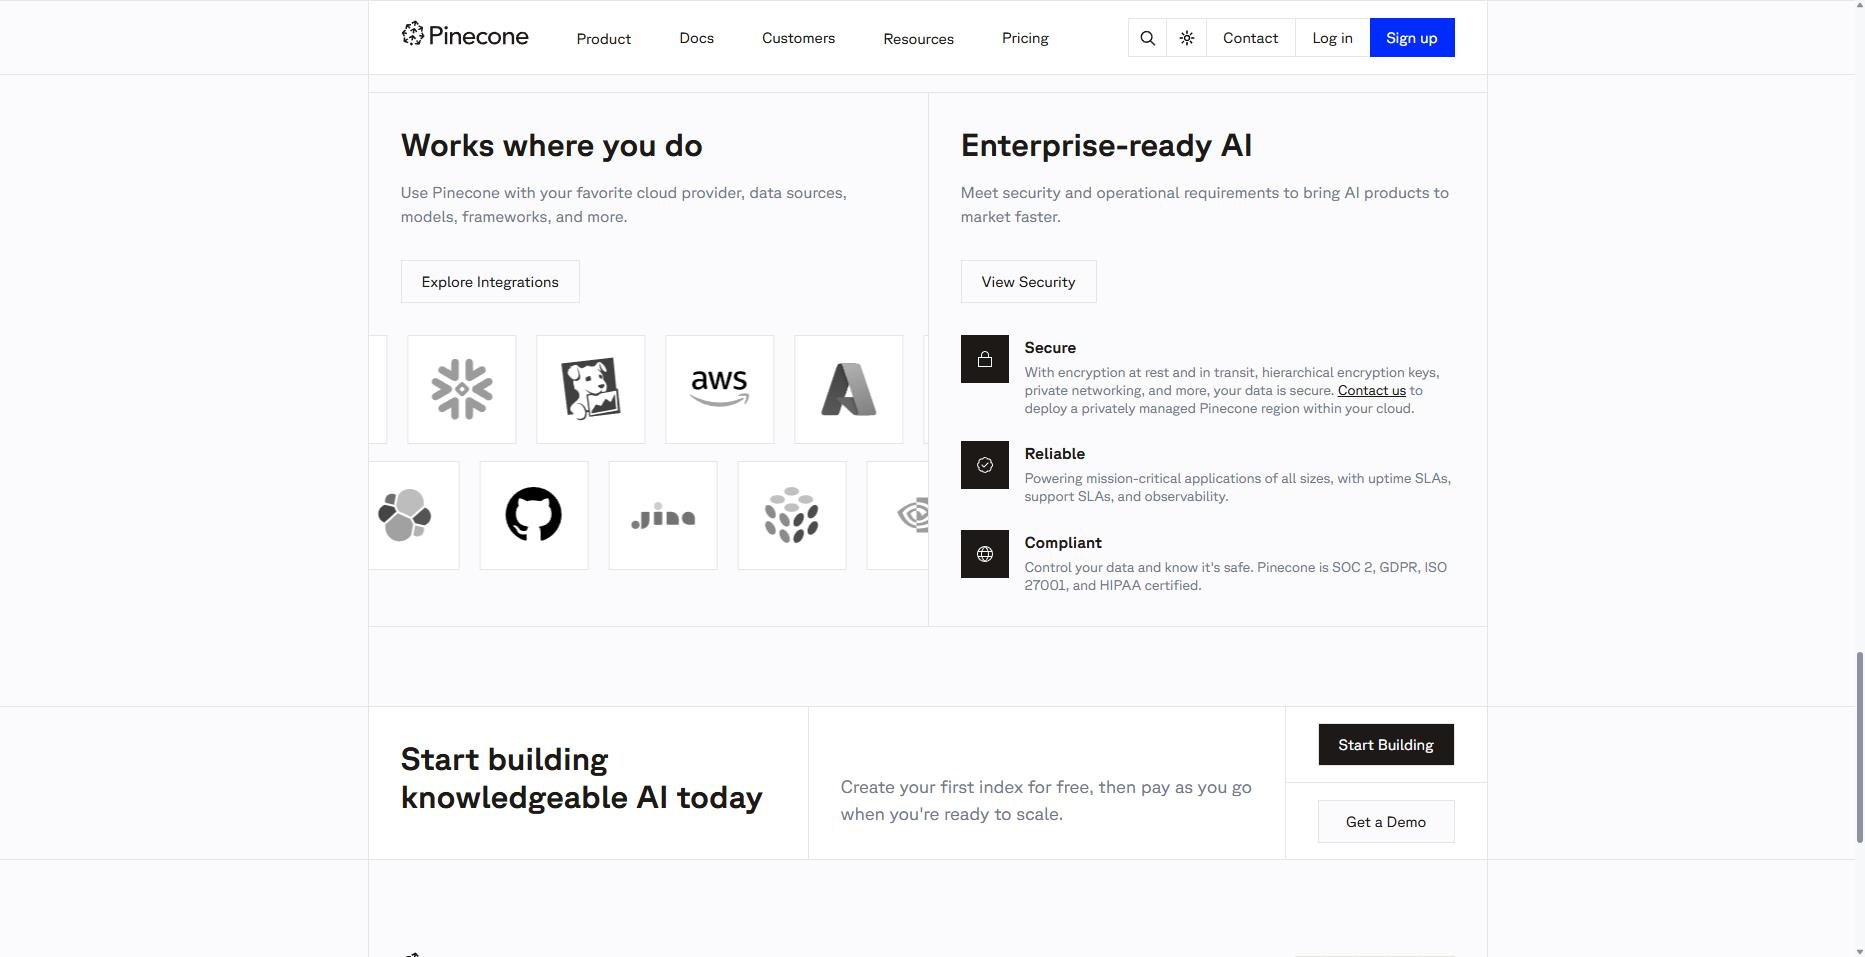Click the Contact link in header

pyautogui.click(x=1251, y=38)
